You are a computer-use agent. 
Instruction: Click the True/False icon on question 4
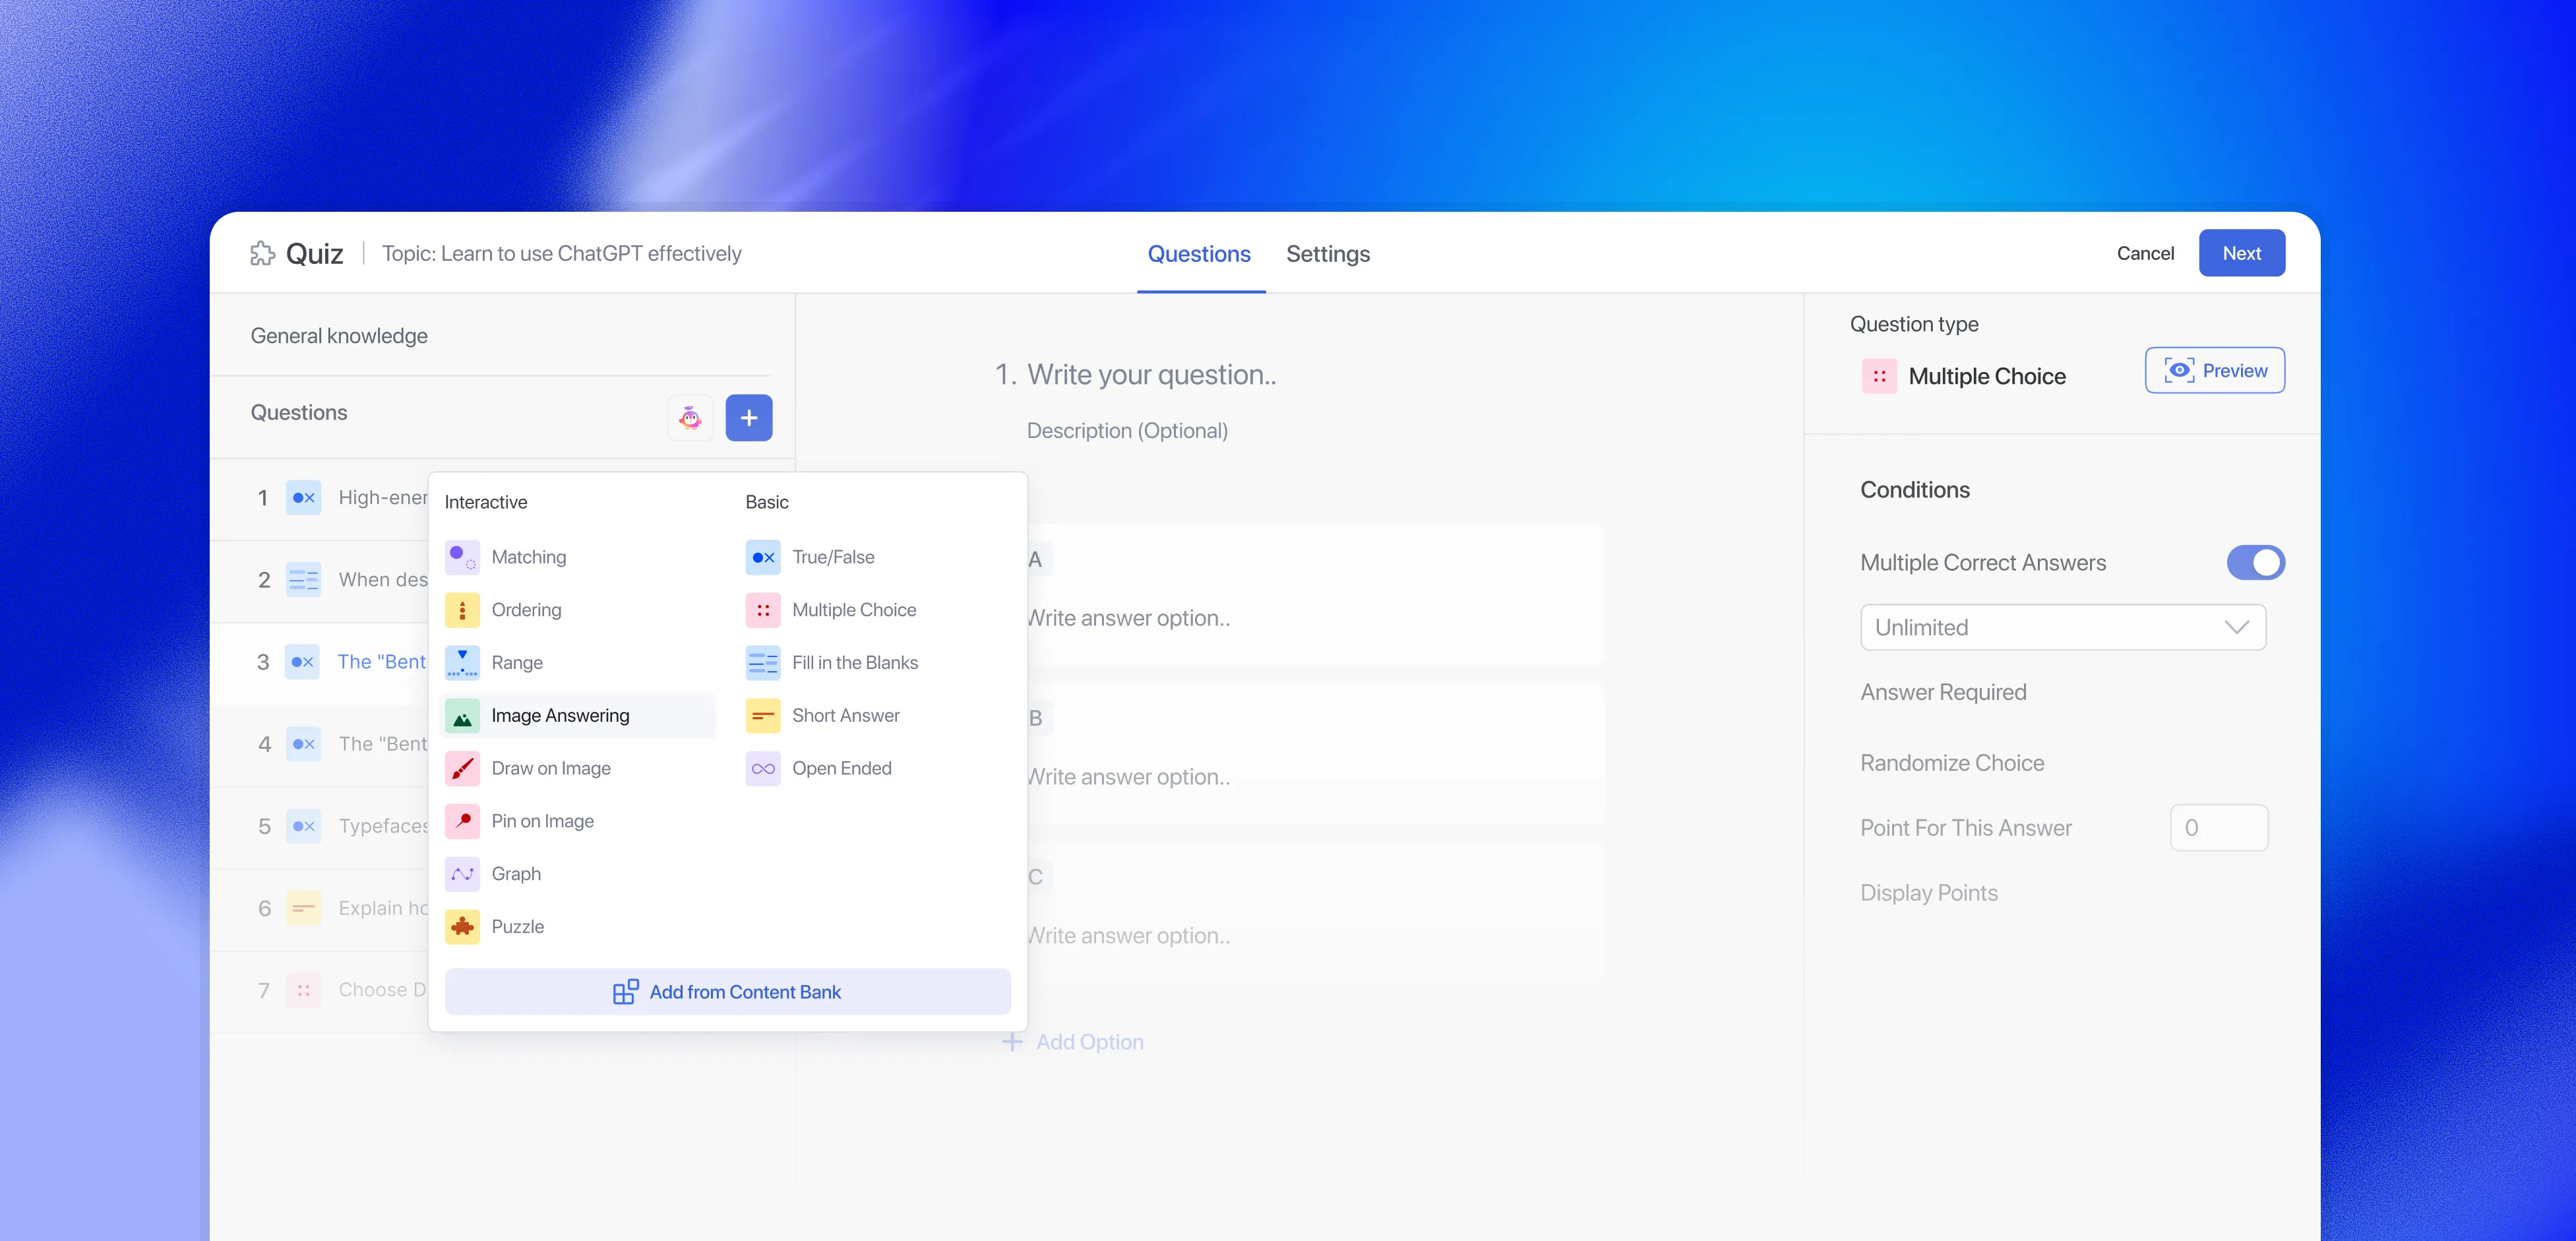coord(303,743)
